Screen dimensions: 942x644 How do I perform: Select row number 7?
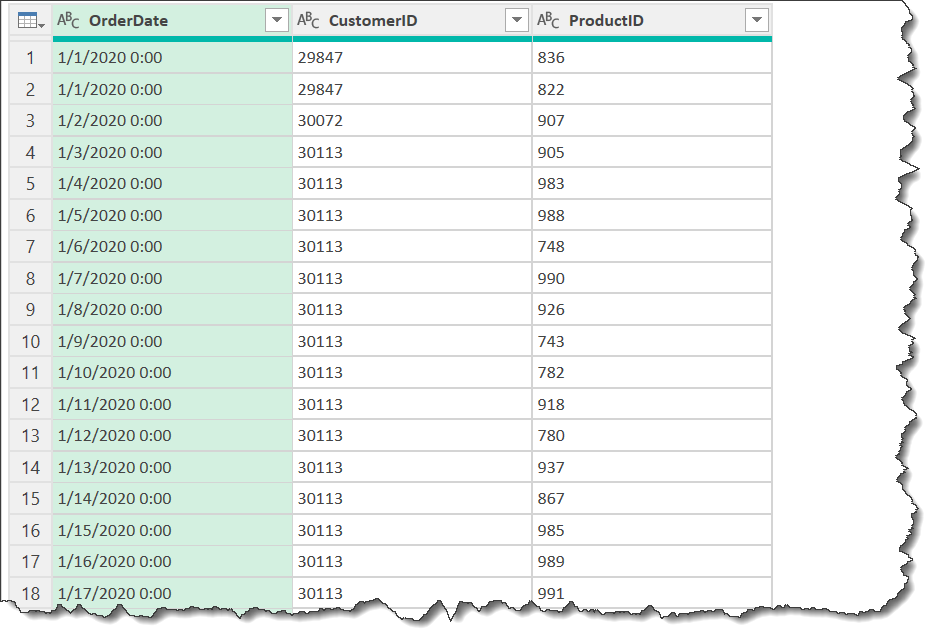(31, 247)
